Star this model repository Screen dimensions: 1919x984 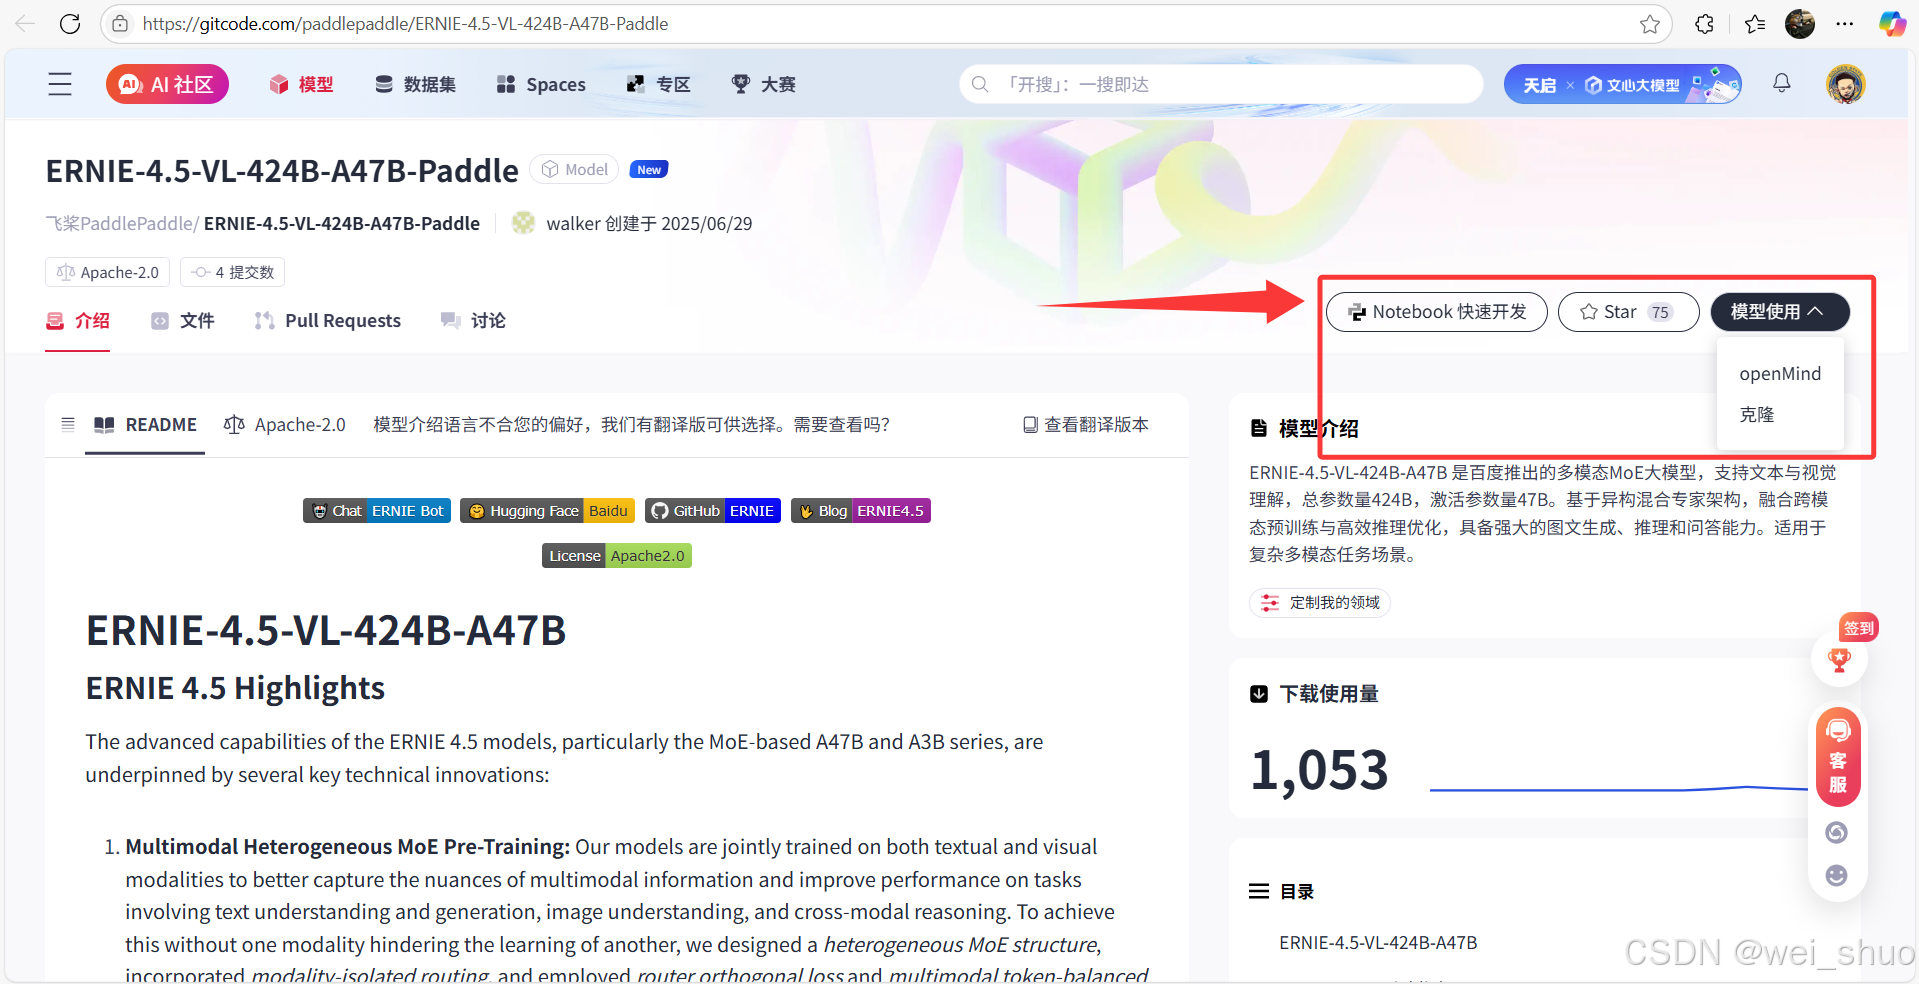(1629, 312)
